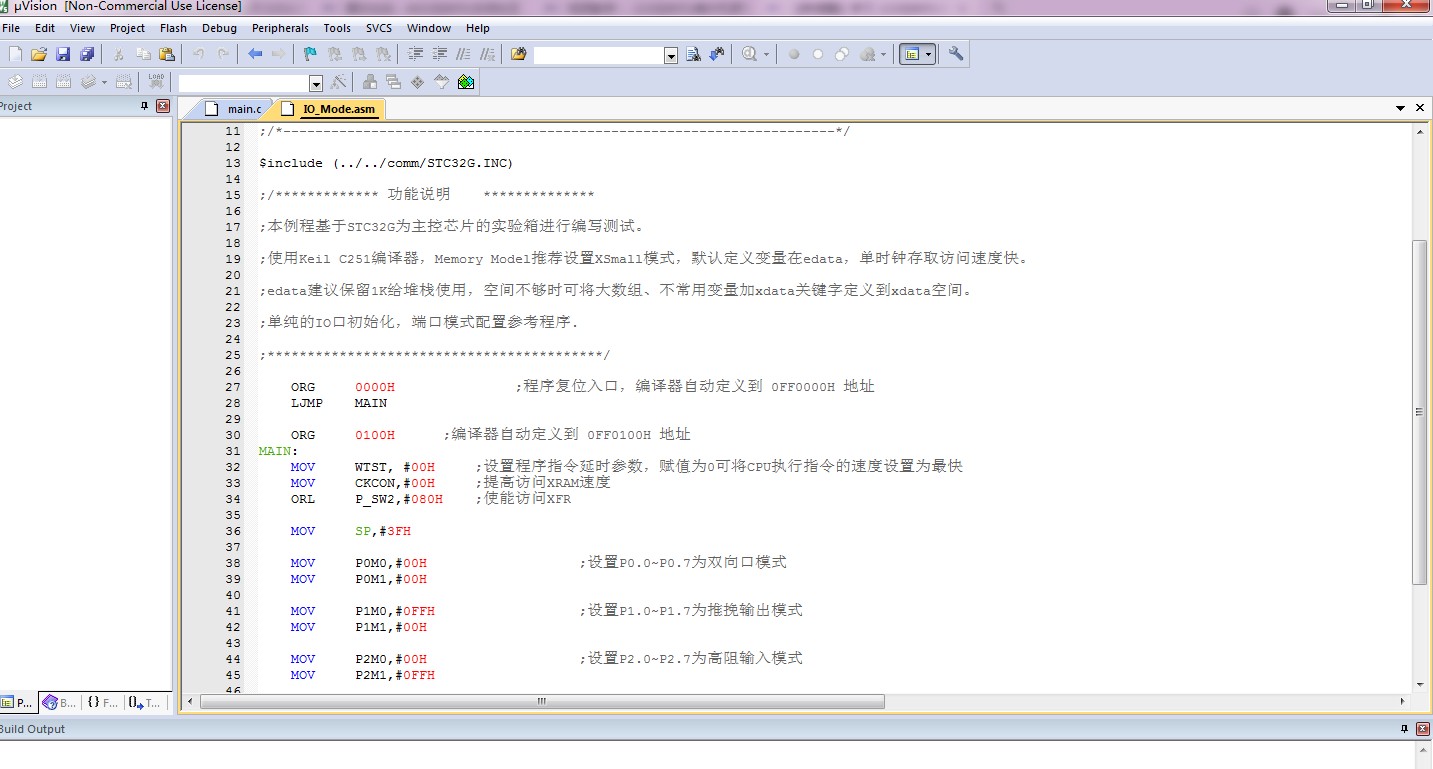Open the Flash menu
Image resolution: width=1433 pixels, height=769 pixels.
(173, 28)
